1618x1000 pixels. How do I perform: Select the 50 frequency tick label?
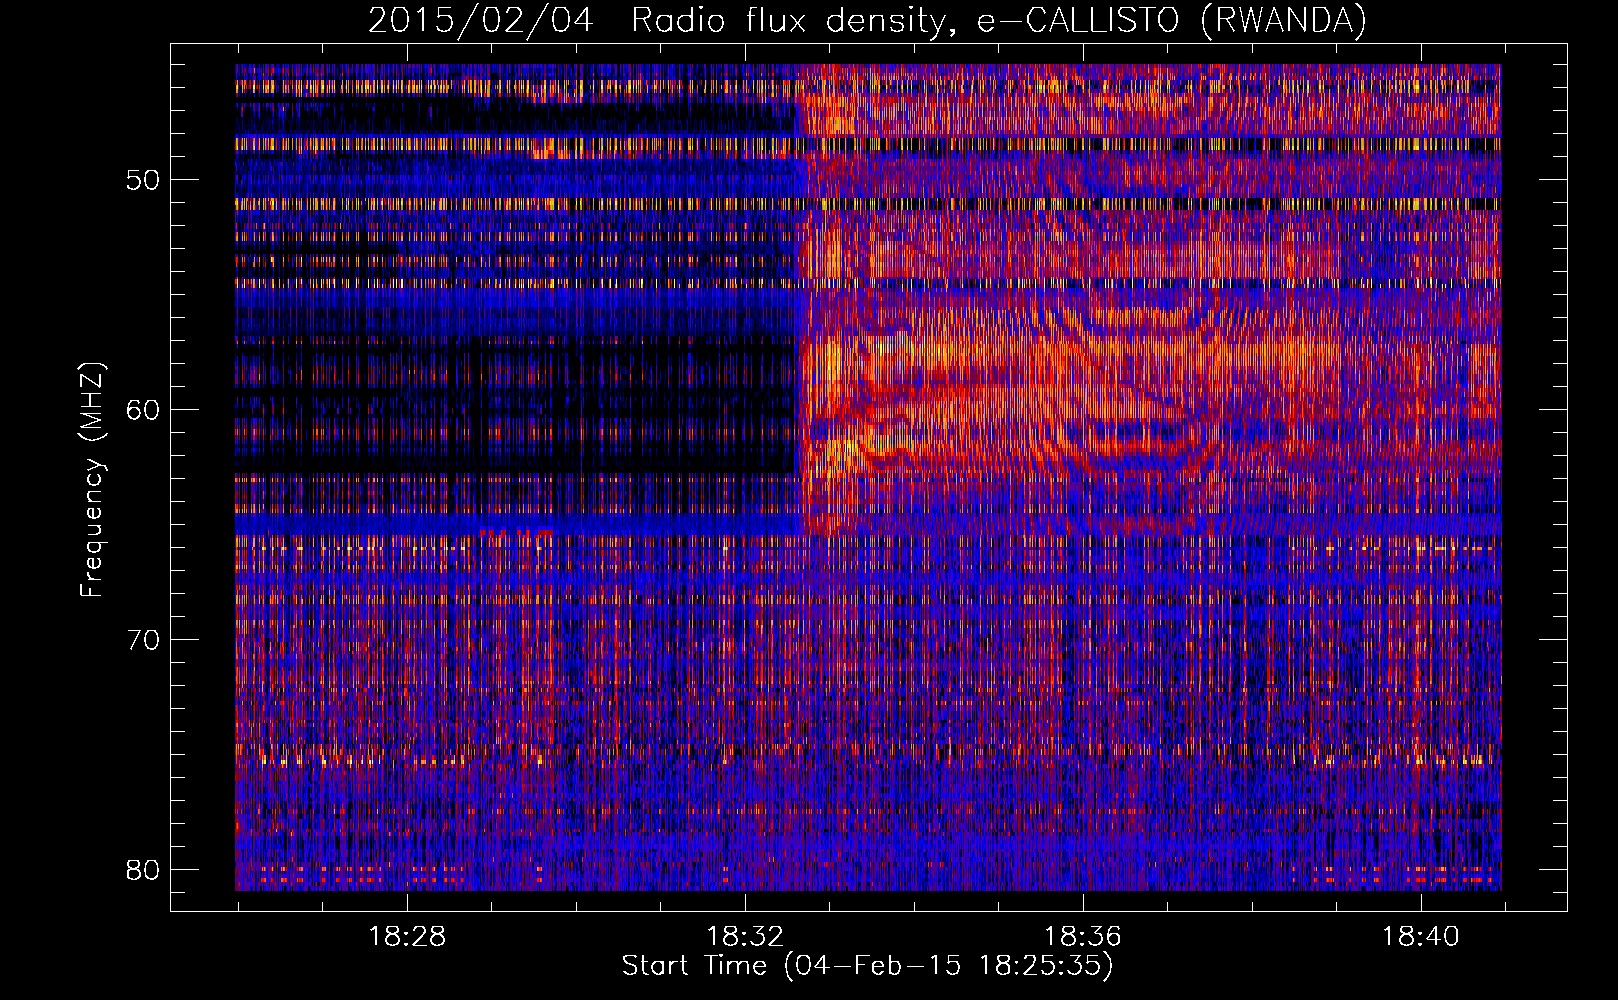coord(142,180)
